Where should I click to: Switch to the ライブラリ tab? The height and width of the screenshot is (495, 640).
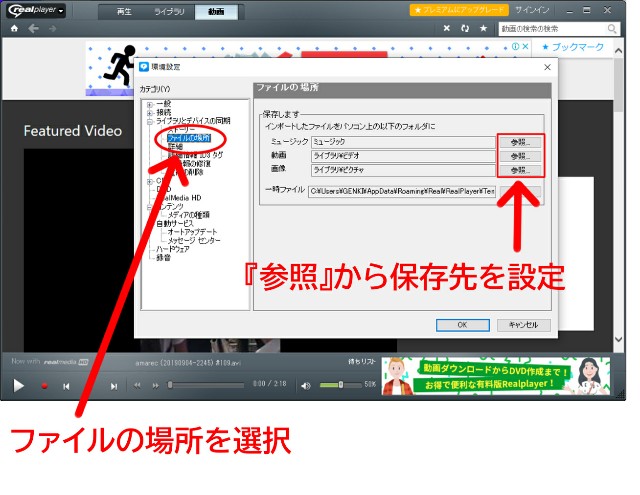point(169,11)
